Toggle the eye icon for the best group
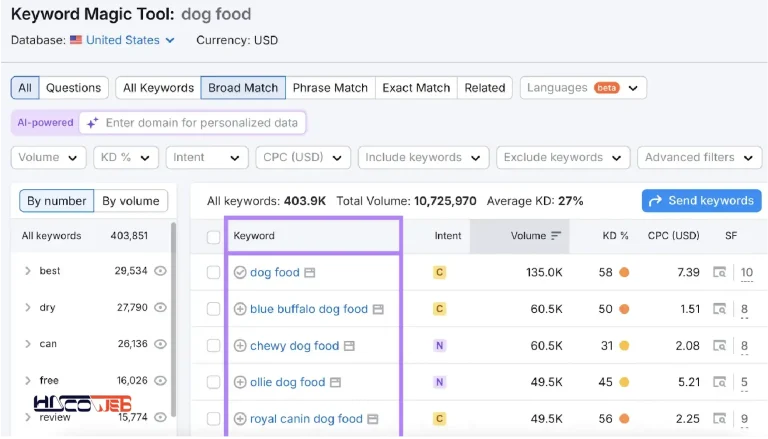Viewport: 768px width, 439px height. (x=160, y=271)
